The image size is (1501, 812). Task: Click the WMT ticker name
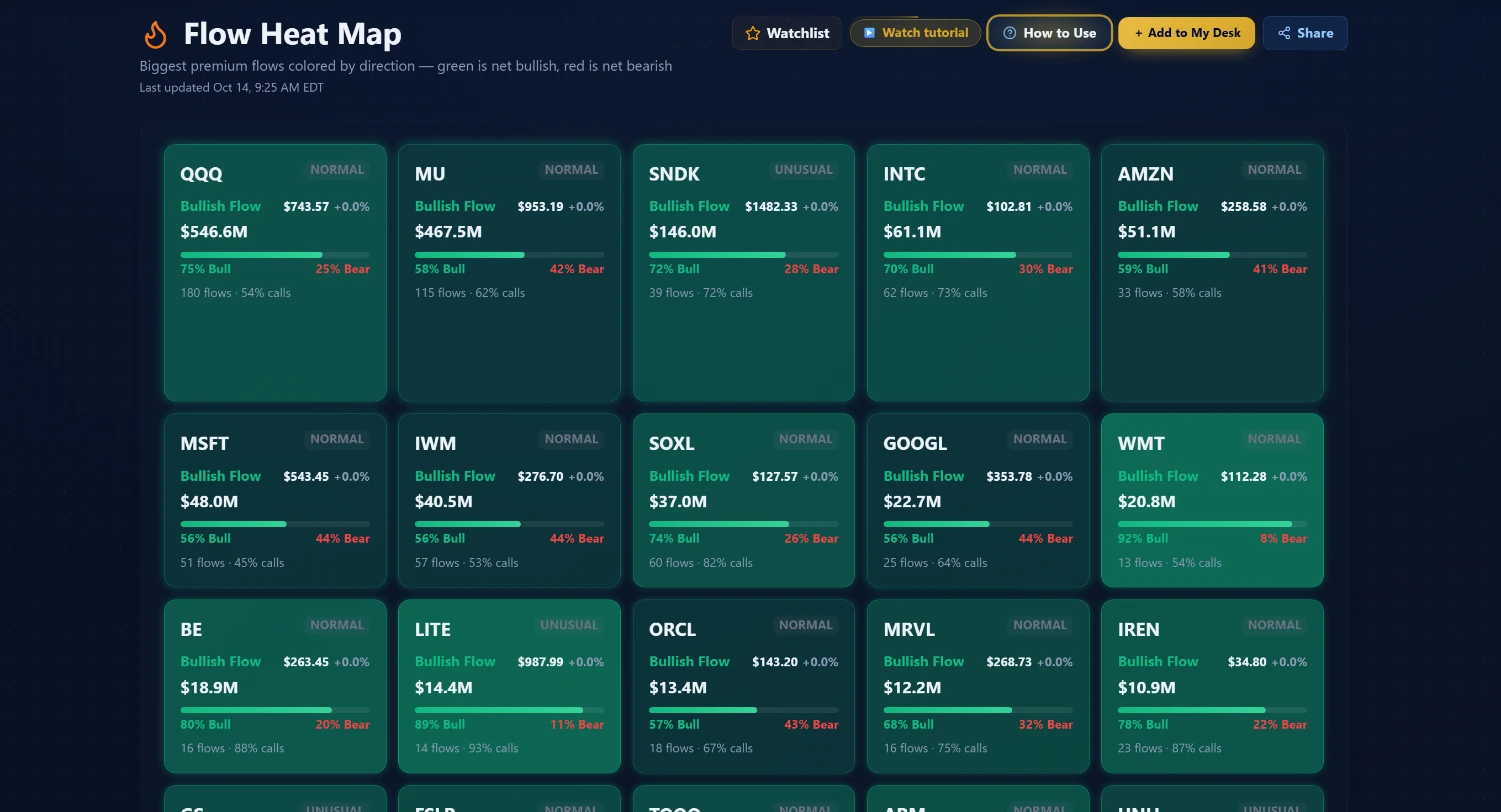(1141, 444)
